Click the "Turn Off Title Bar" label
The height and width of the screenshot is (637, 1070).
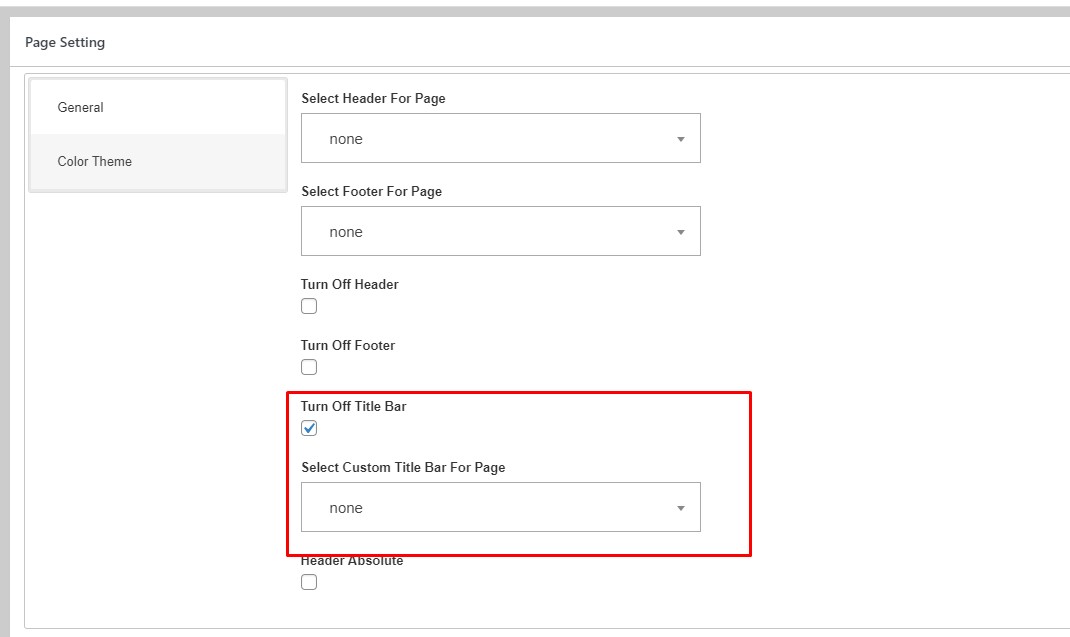[353, 406]
